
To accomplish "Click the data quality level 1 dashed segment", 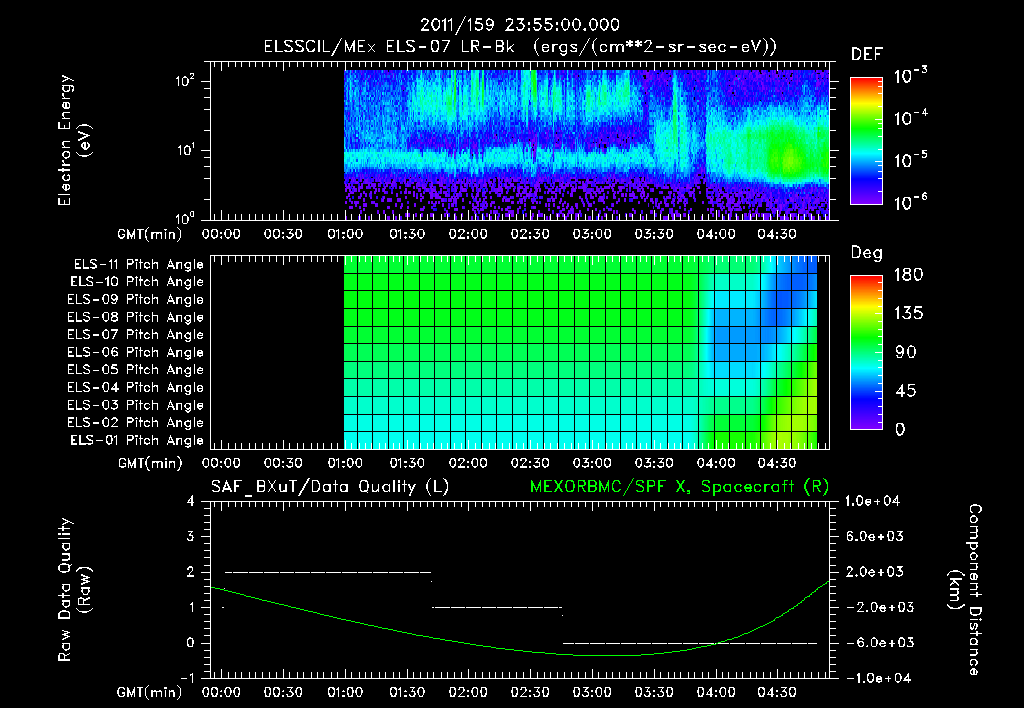I will tap(497, 607).
